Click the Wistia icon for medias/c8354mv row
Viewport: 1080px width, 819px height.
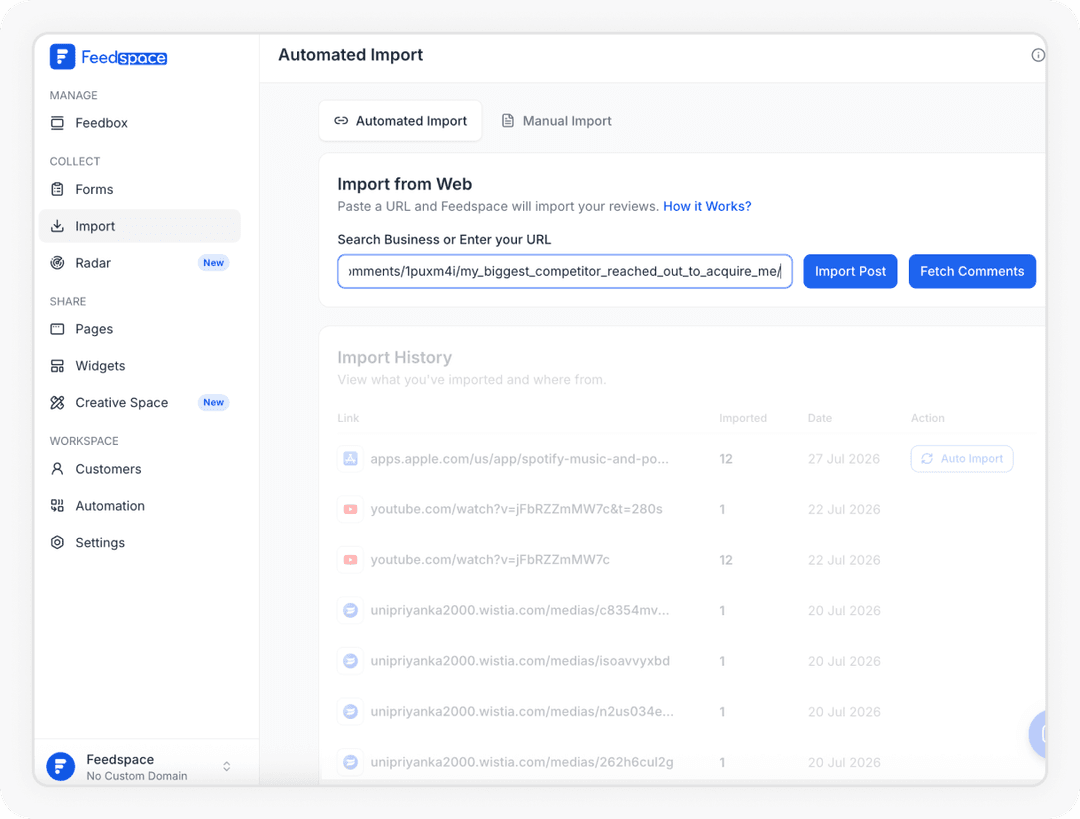point(351,610)
